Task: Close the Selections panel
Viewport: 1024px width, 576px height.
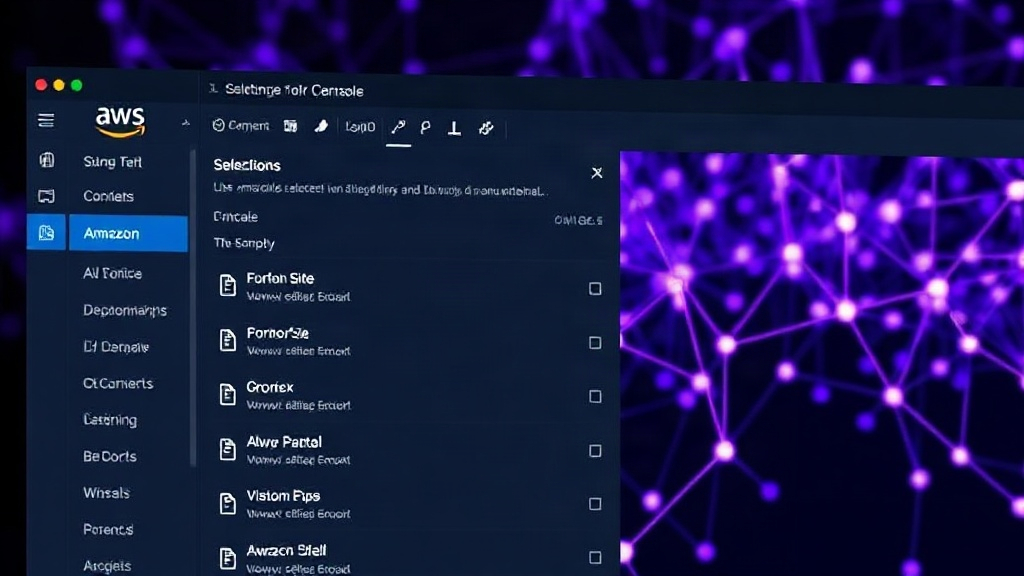Action: (x=597, y=173)
